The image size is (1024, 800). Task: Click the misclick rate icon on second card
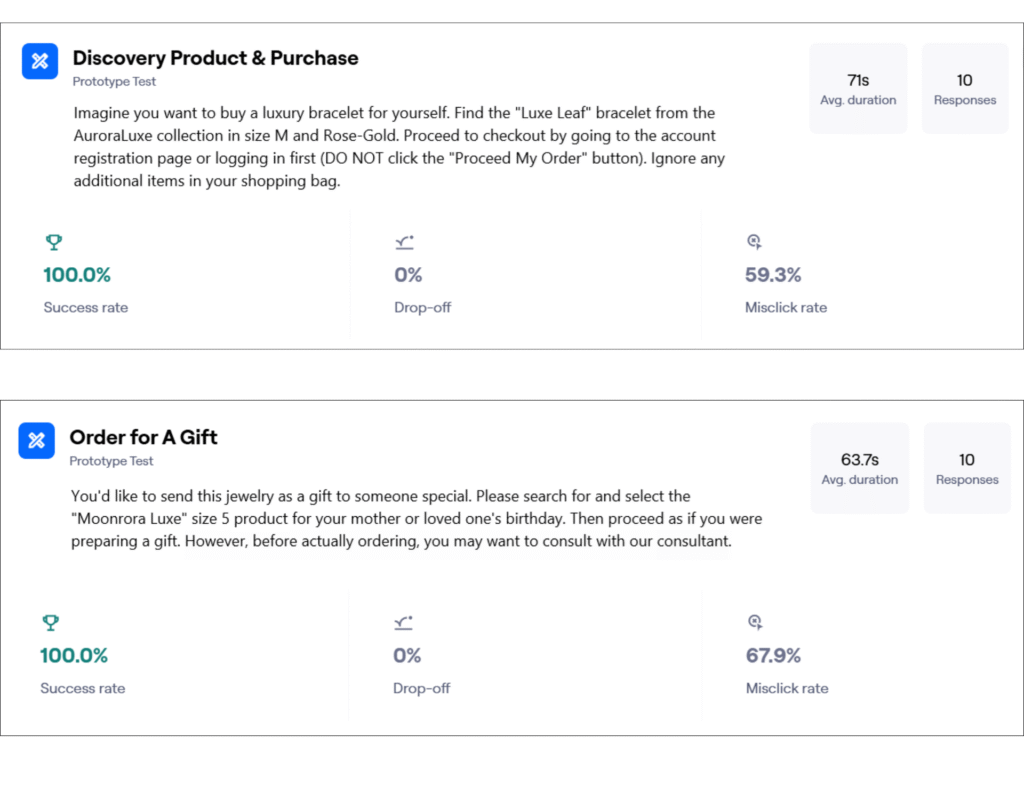756,623
